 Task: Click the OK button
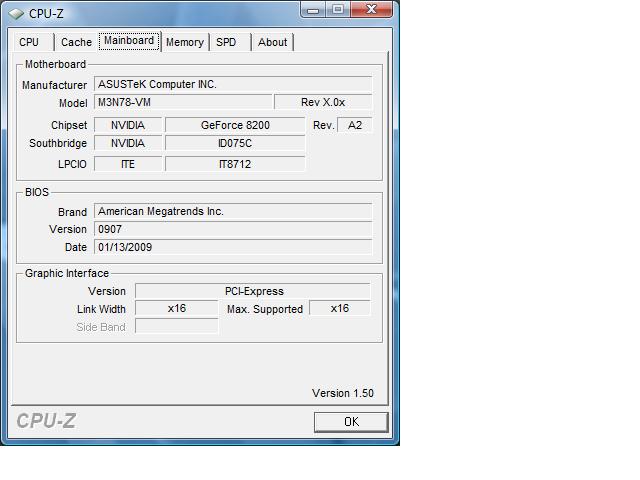(351, 422)
